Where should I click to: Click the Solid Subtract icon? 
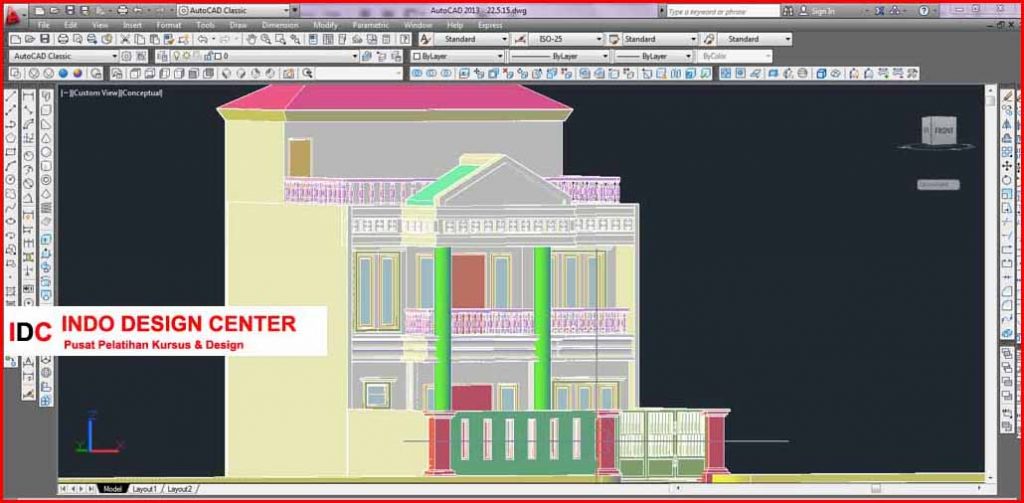pos(432,74)
